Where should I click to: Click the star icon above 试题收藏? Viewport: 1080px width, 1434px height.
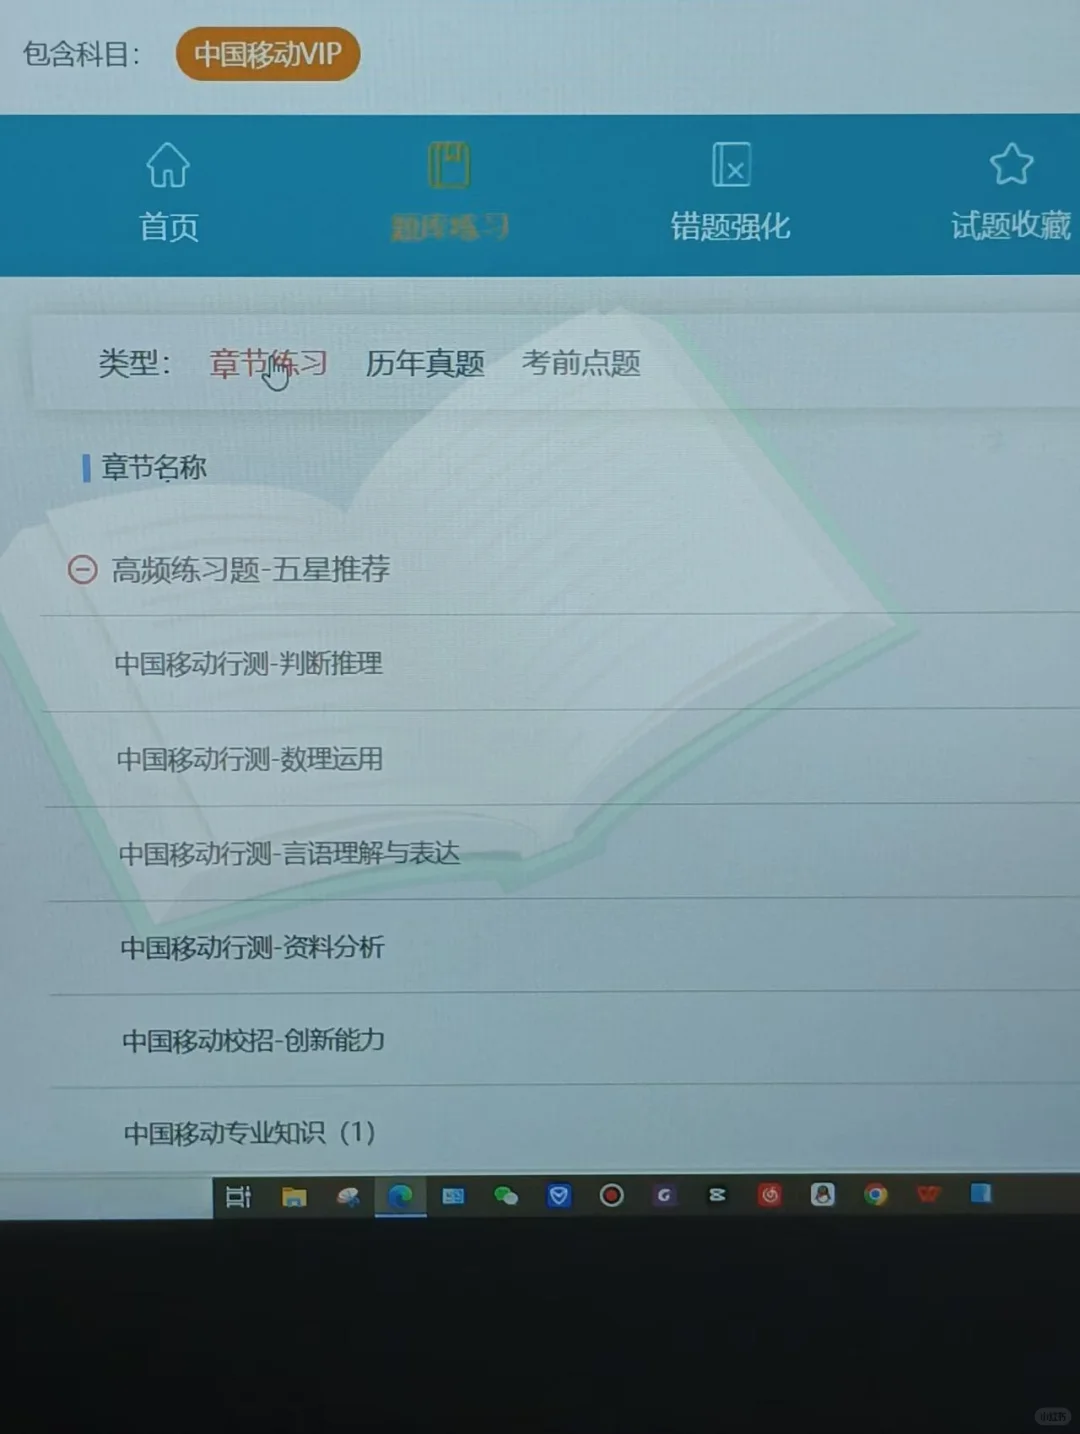(1011, 165)
